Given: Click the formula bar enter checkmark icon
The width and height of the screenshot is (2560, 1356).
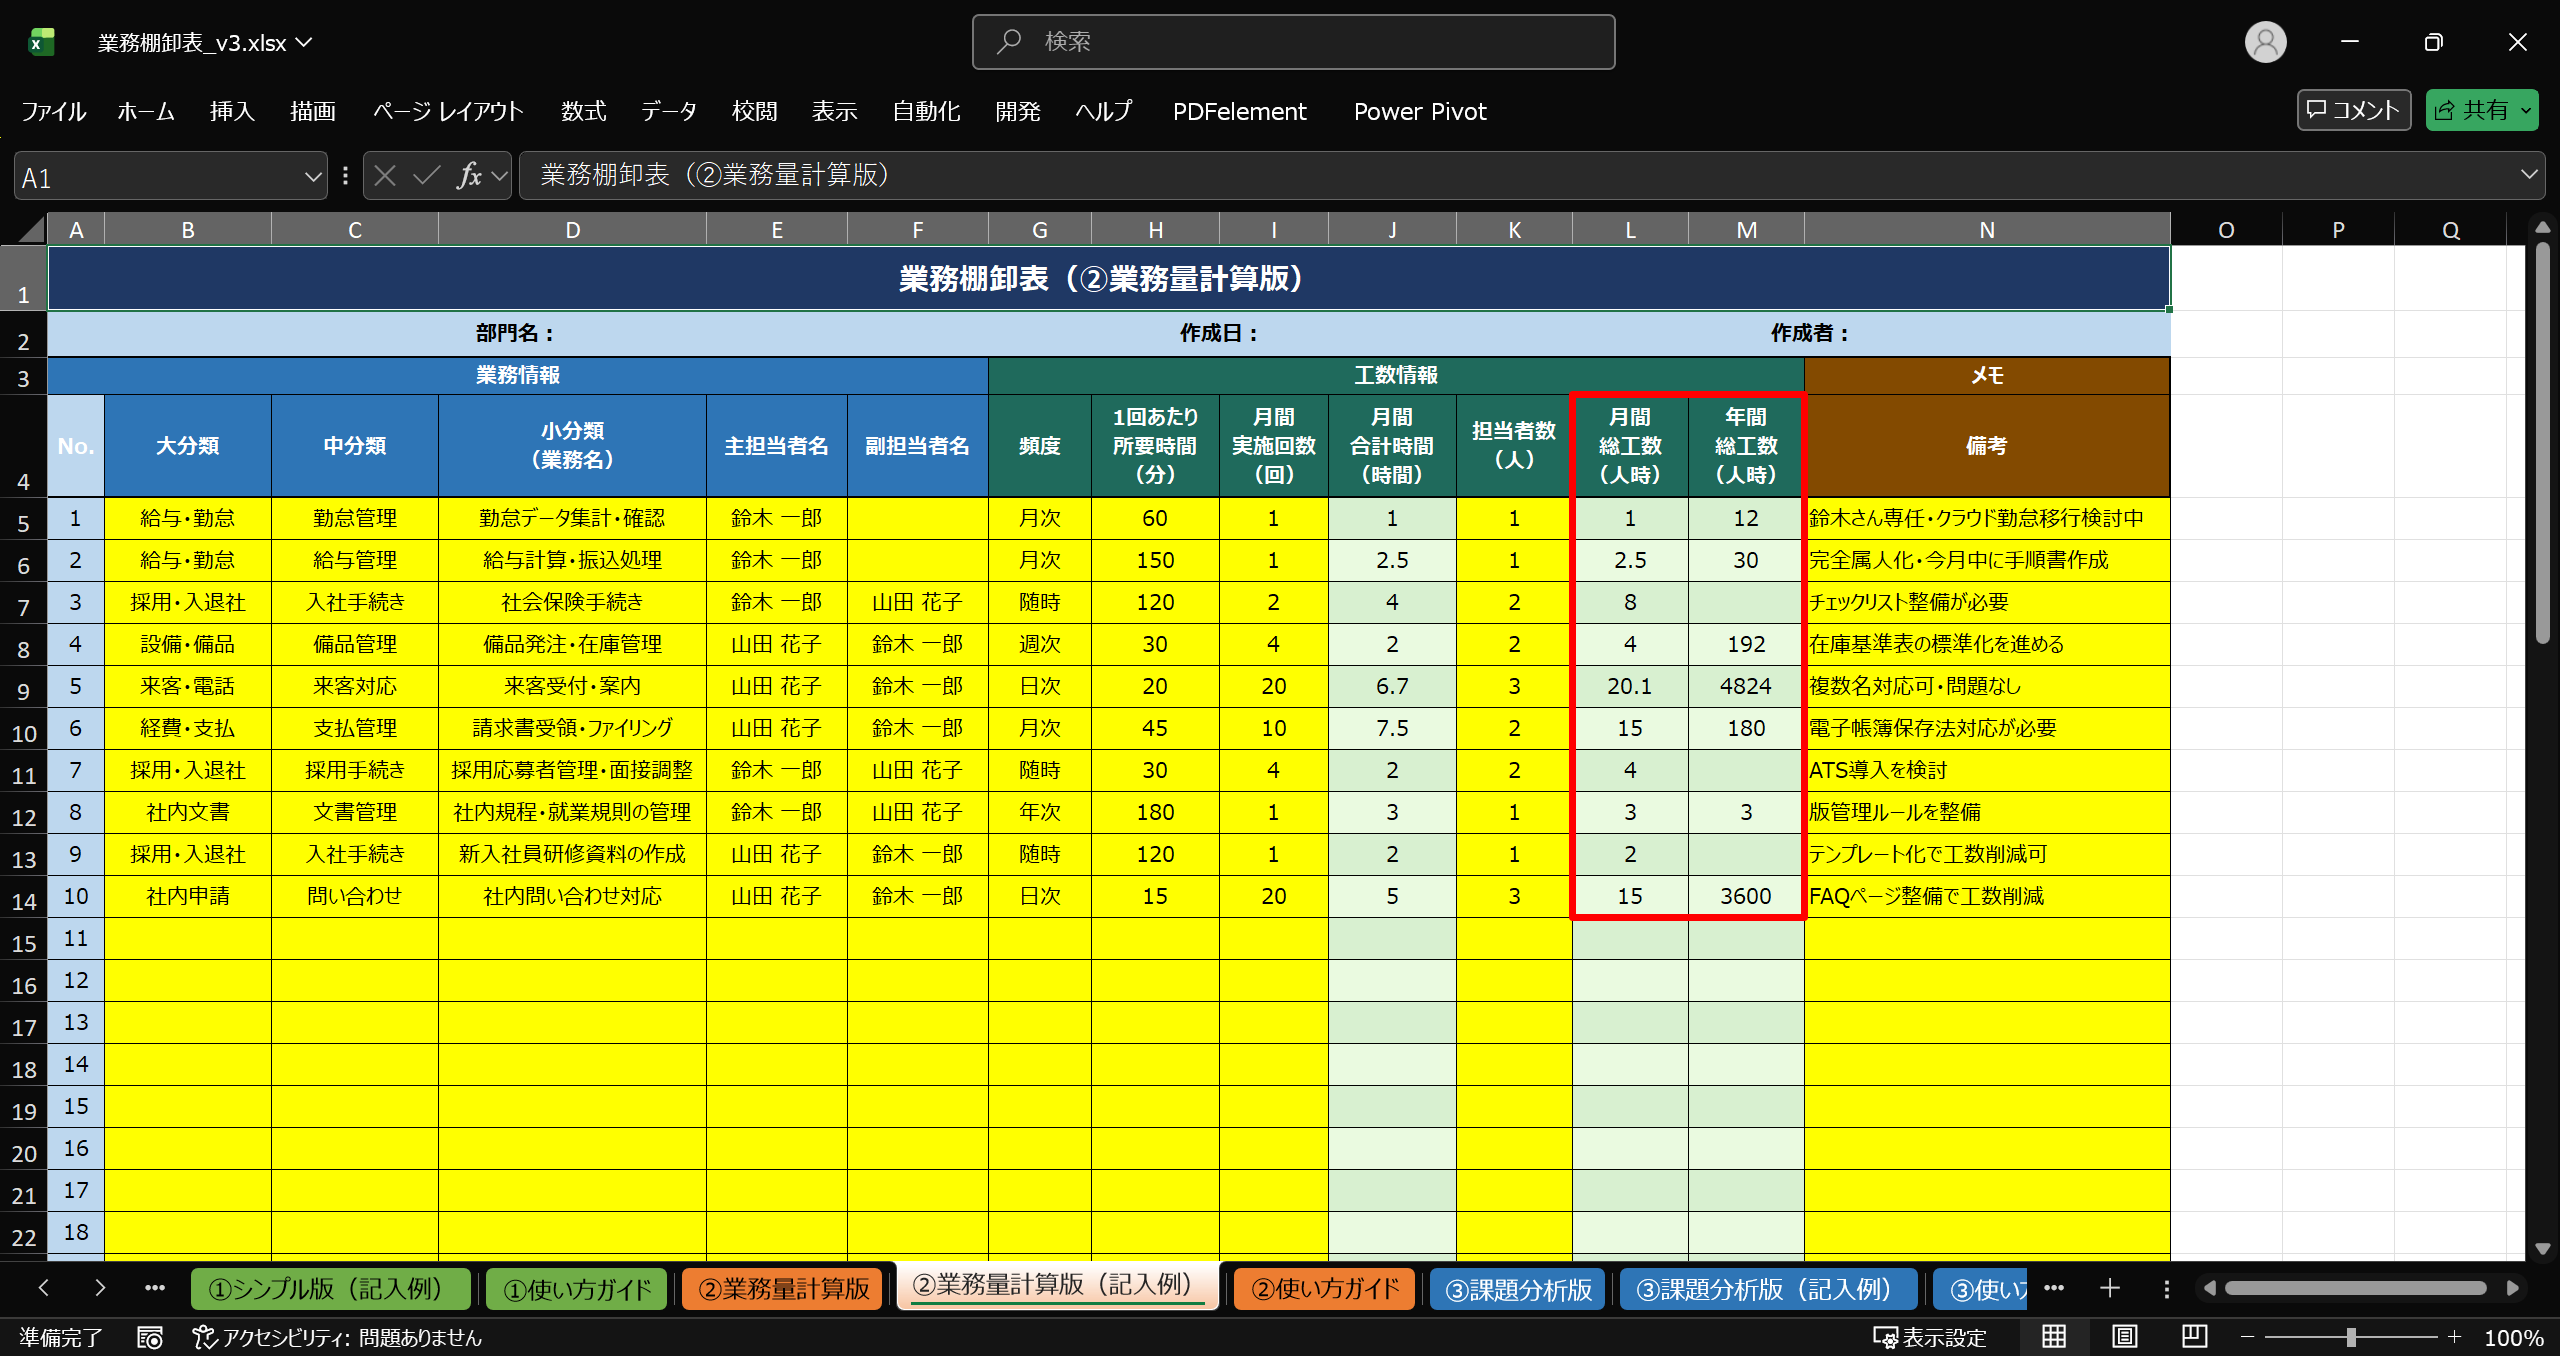Looking at the screenshot, I should click(427, 176).
